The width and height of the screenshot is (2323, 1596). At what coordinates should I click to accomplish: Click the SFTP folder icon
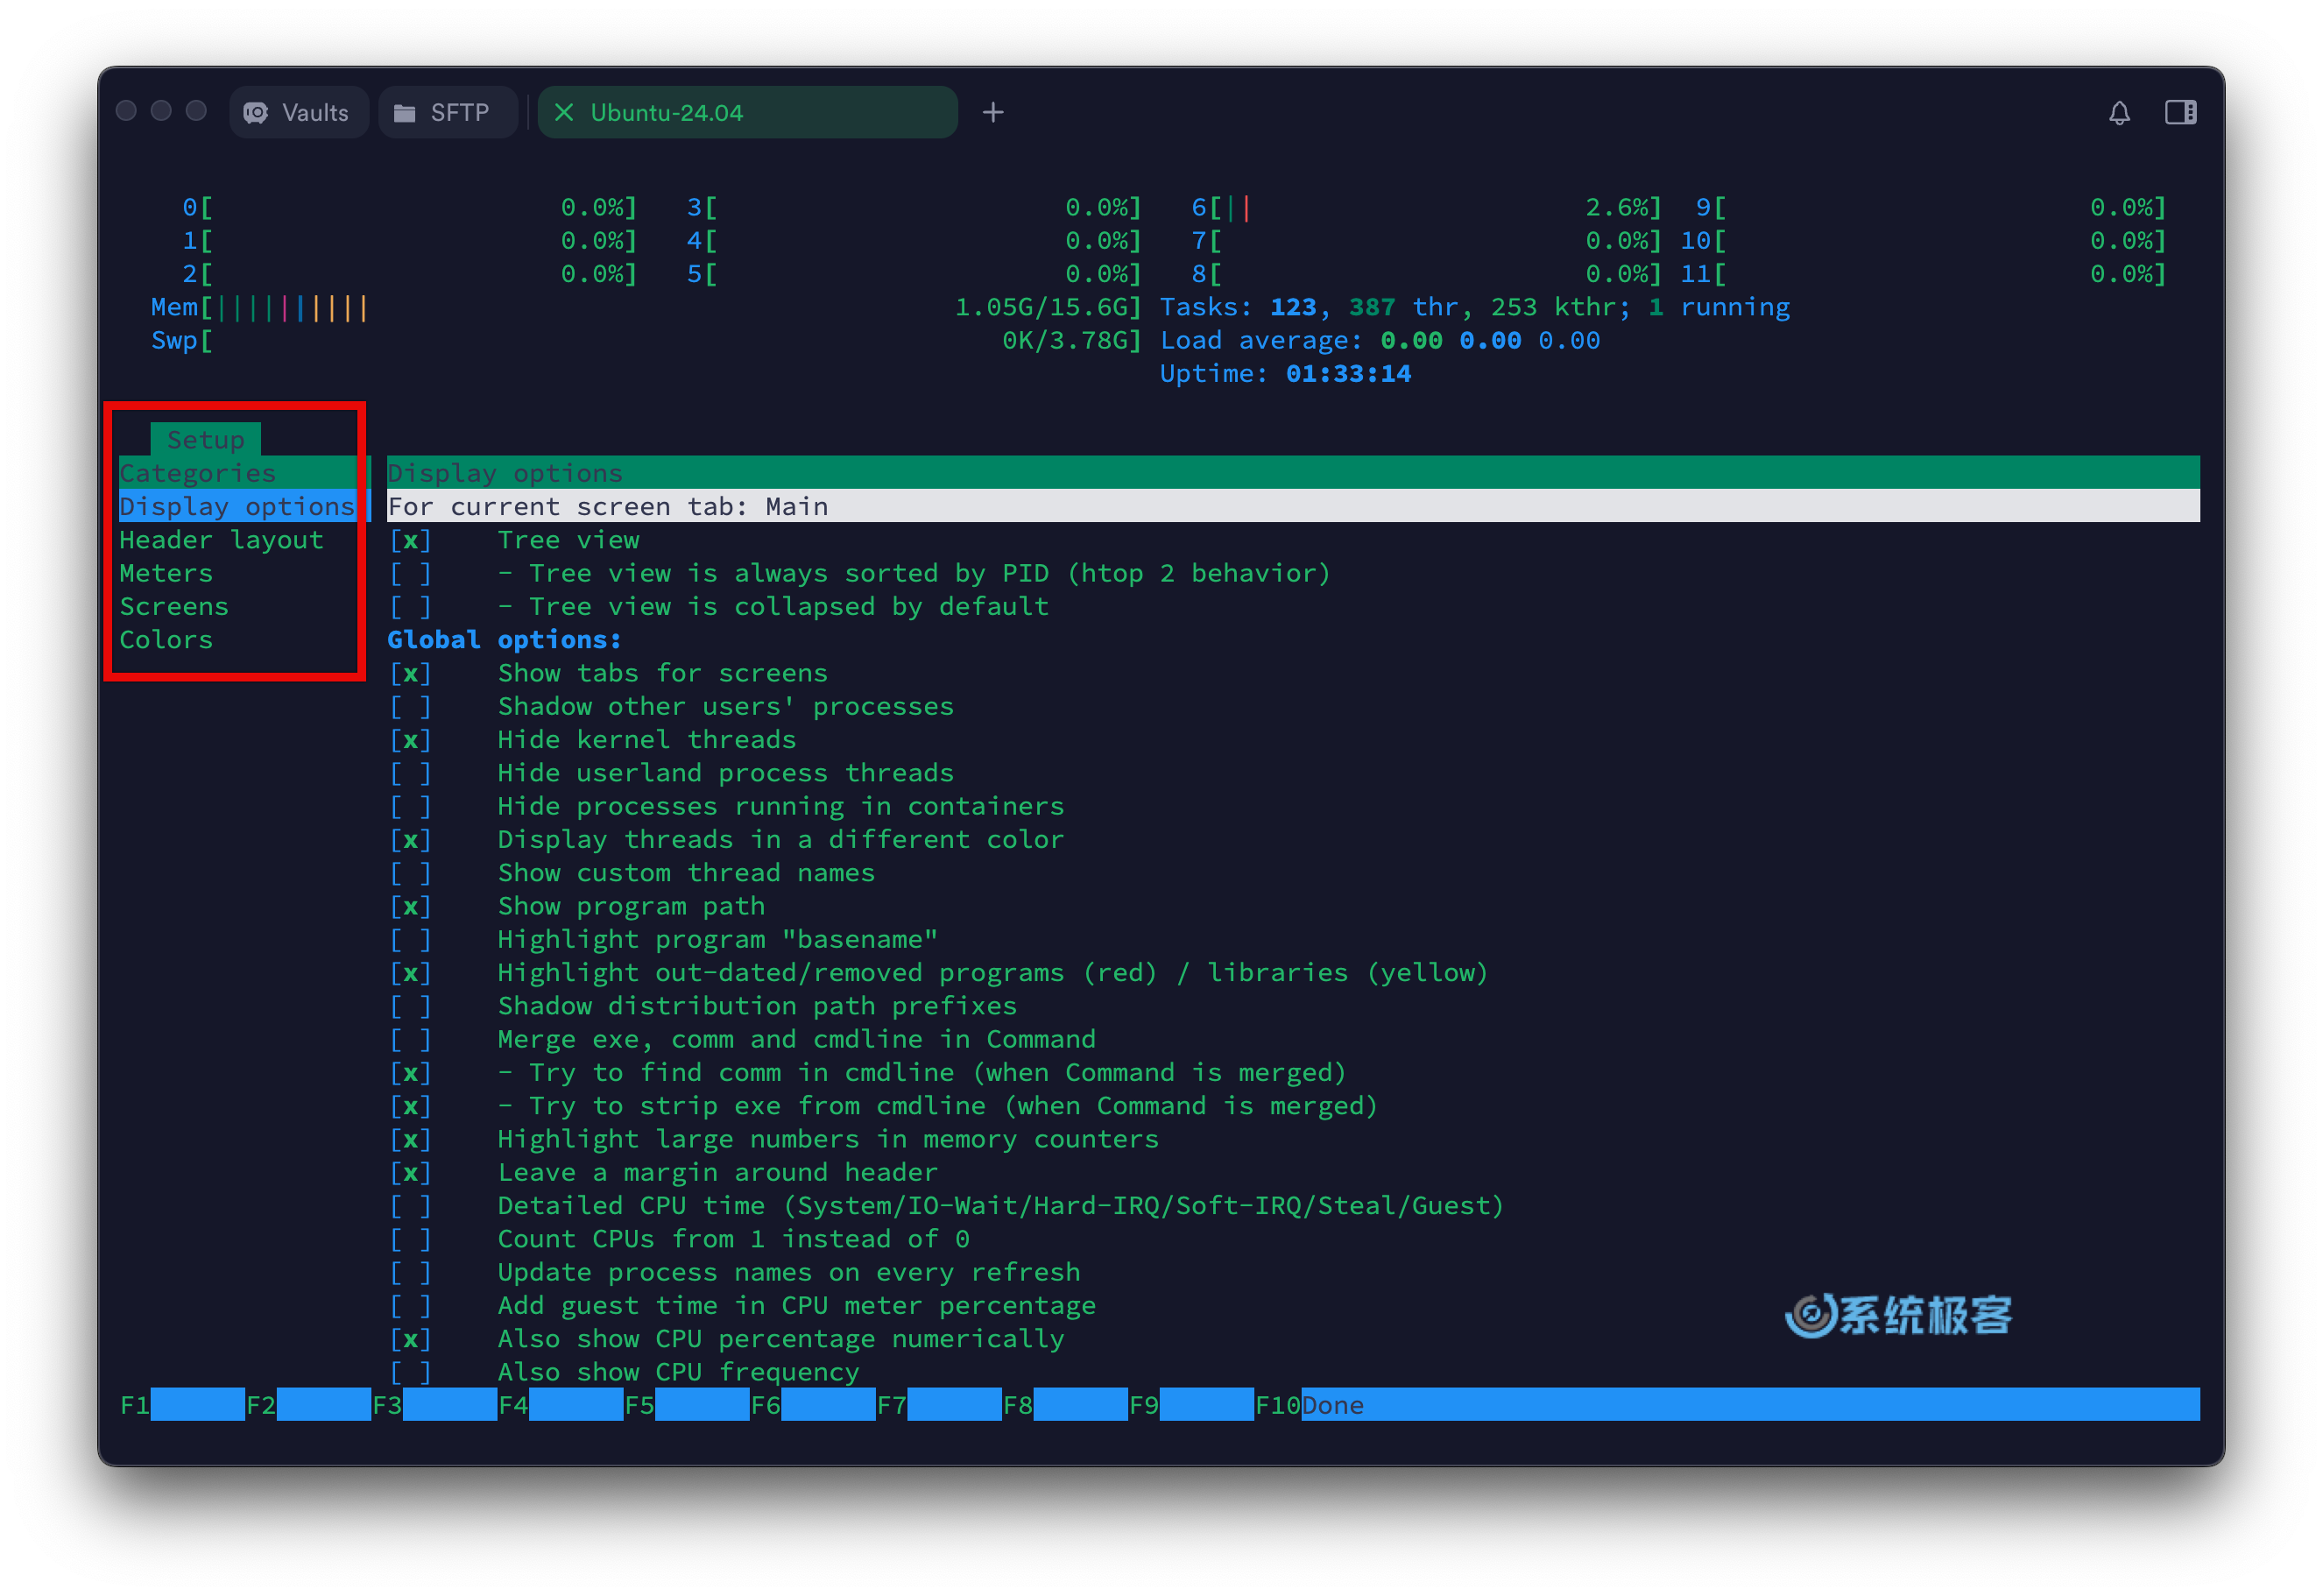[x=404, y=113]
